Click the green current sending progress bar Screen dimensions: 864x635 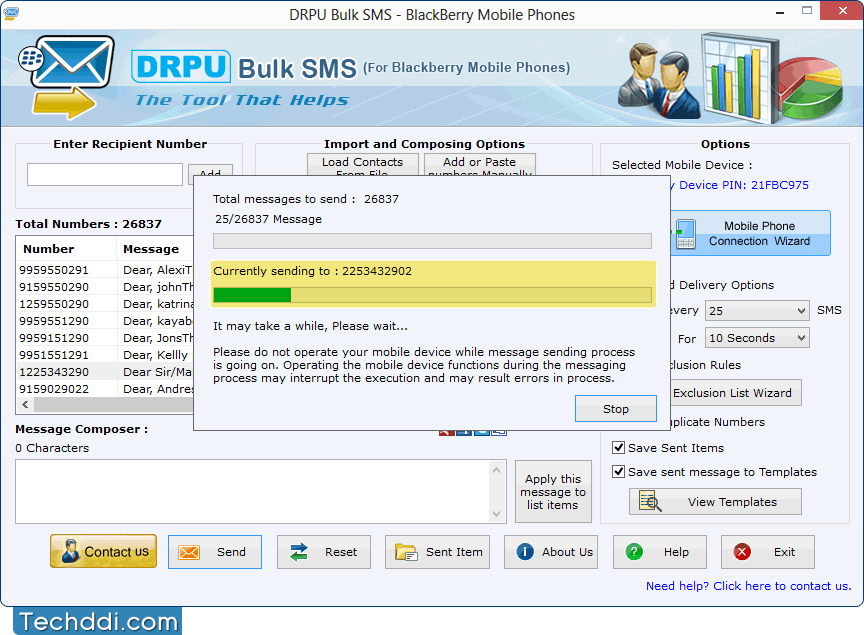(433, 295)
